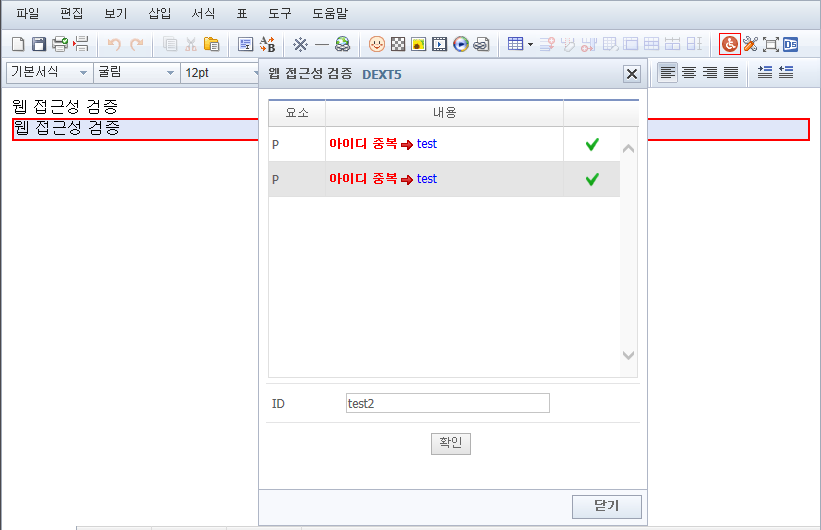Insert a horizontal line with the toolbar icon
The image size is (821, 530).
[x=321, y=44]
